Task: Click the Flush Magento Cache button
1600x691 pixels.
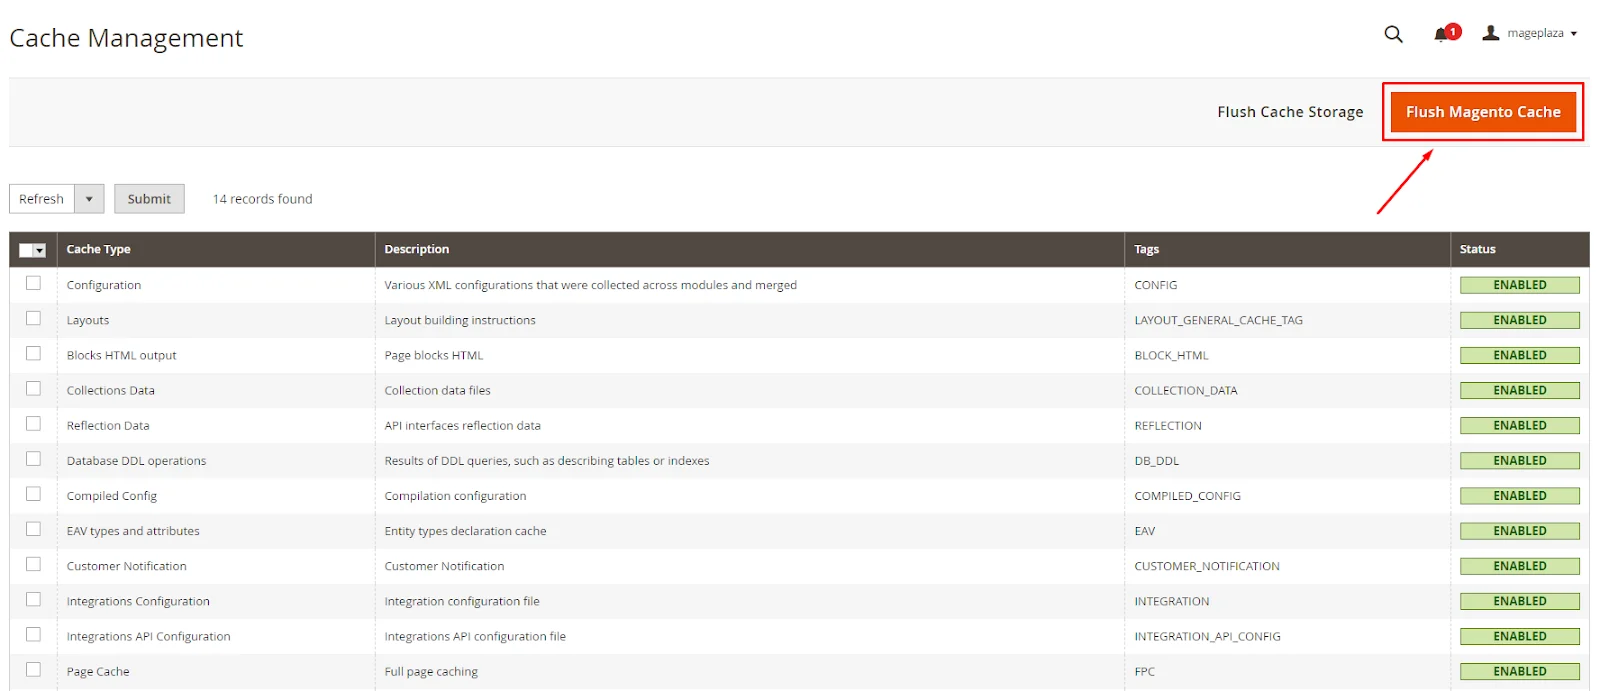Action: click(1482, 112)
